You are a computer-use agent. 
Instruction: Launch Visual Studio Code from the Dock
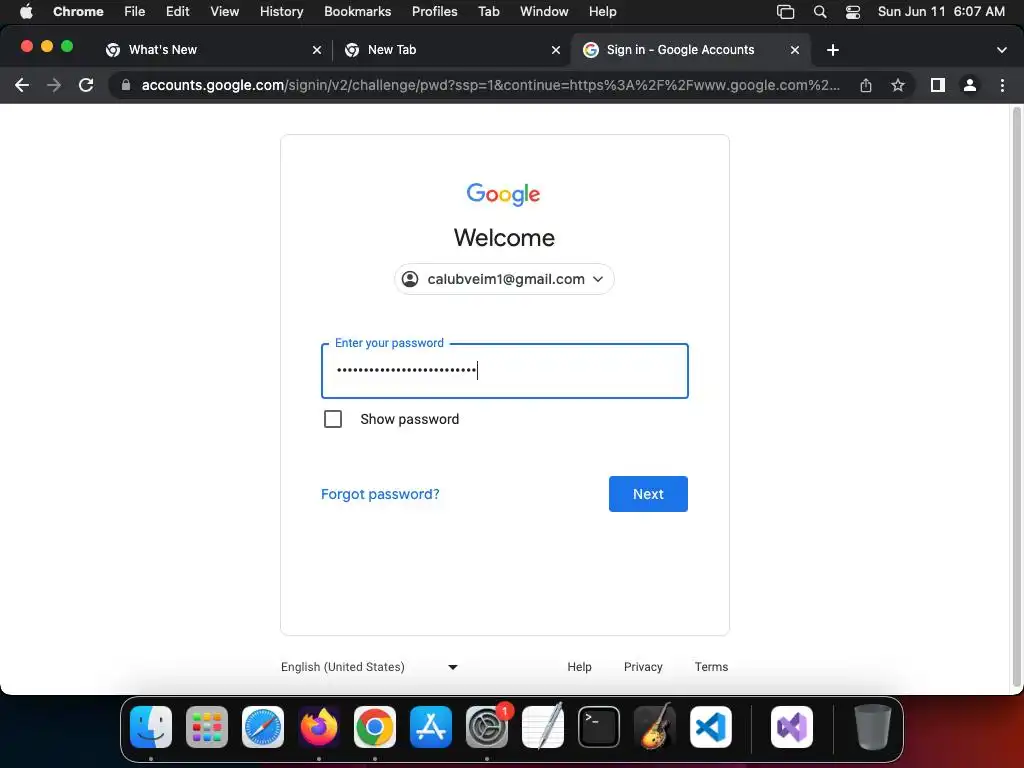click(711, 727)
